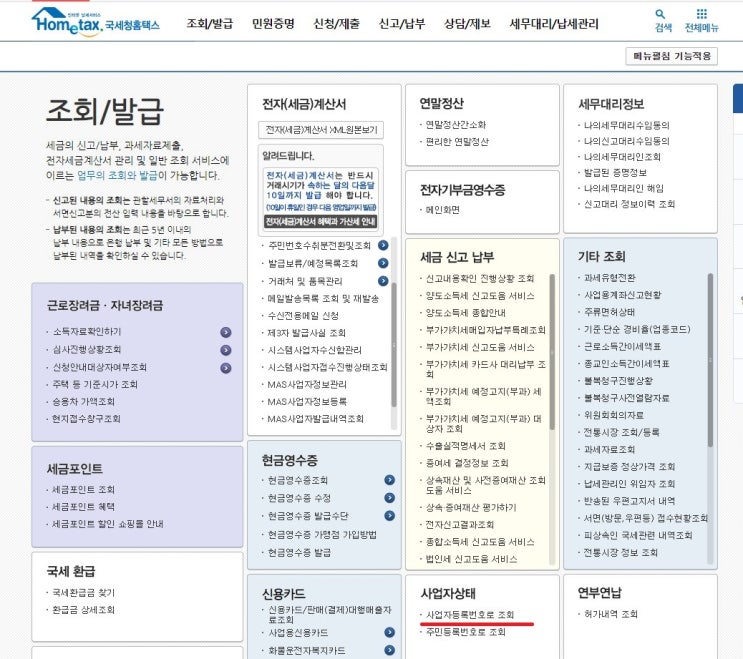Open 법인세 신고도움 서비스 link
This screenshot has height=659, width=743.
(471, 559)
